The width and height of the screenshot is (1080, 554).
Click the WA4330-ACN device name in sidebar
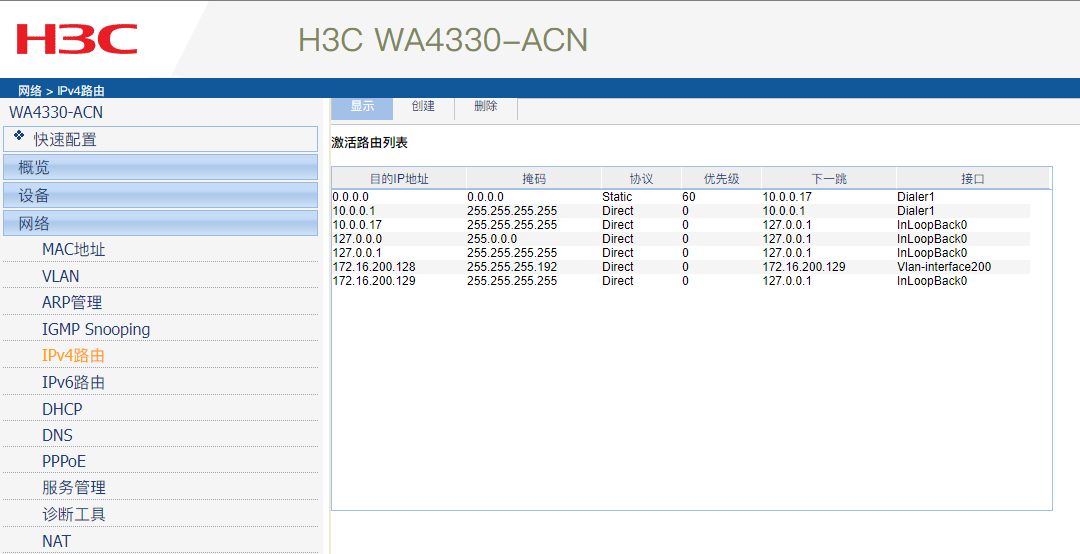click(x=56, y=112)
